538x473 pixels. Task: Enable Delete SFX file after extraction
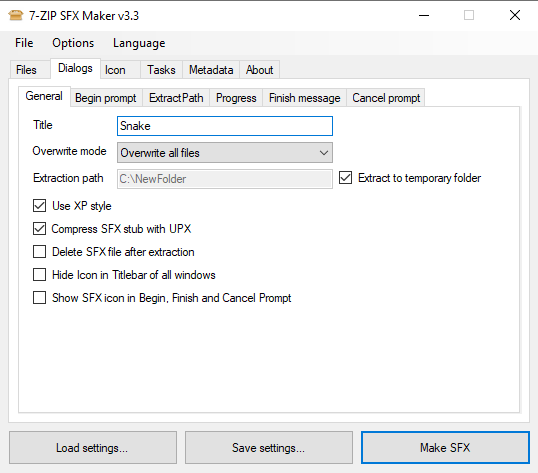pyautogui.click(x=39, y=252)
